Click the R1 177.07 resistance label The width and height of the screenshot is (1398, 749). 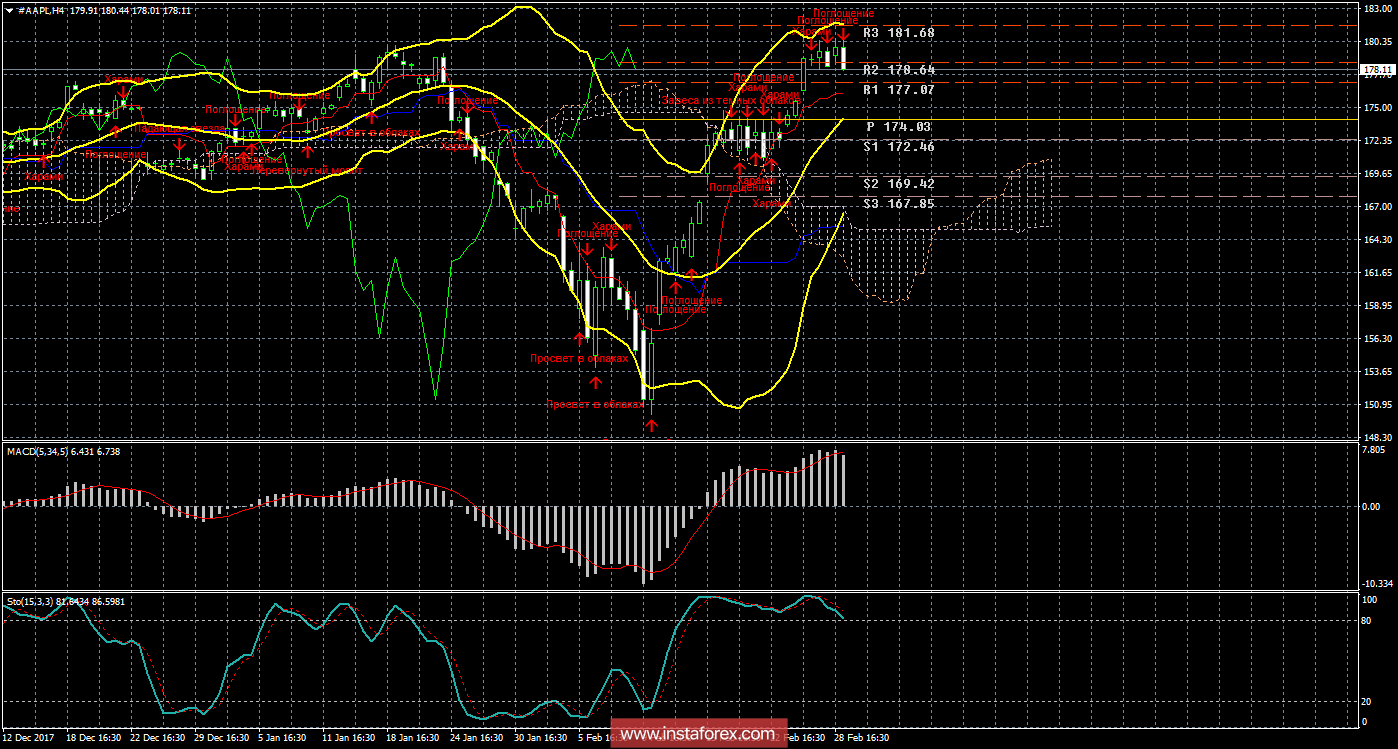(897, 89)
